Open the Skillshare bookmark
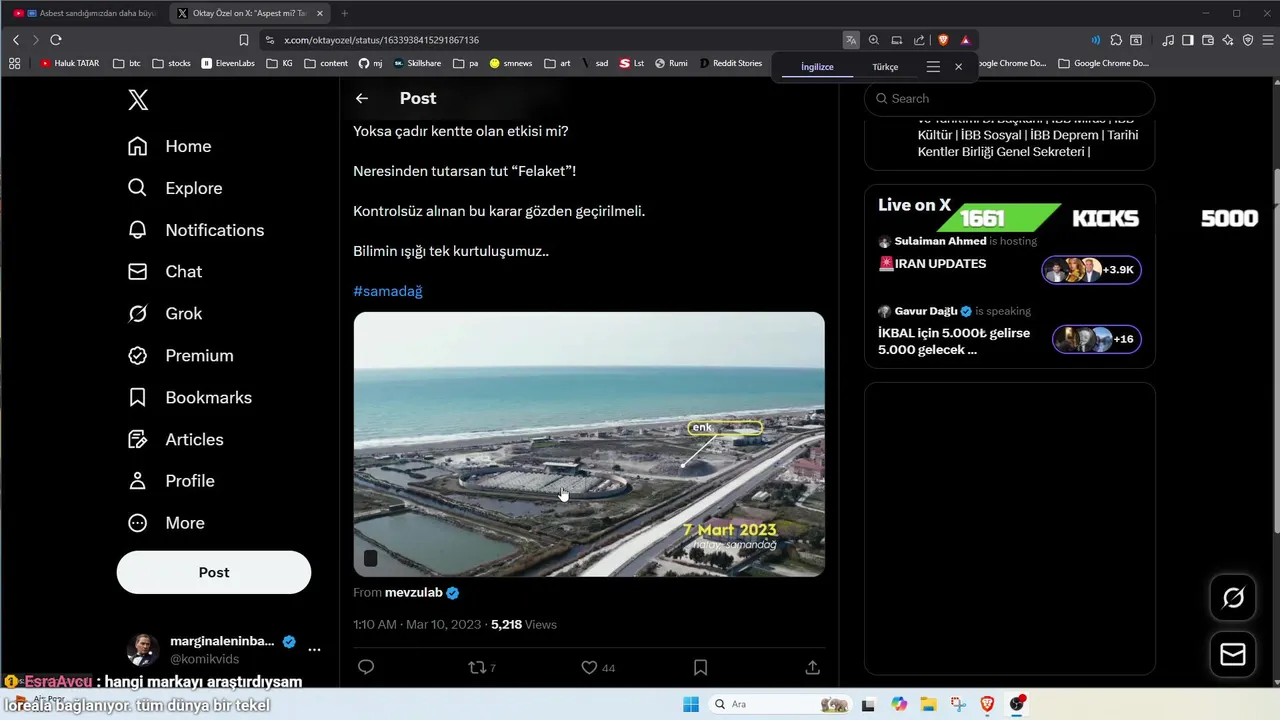The height and width of the screenshot is (720, 1280). click(x=417, y=63)
